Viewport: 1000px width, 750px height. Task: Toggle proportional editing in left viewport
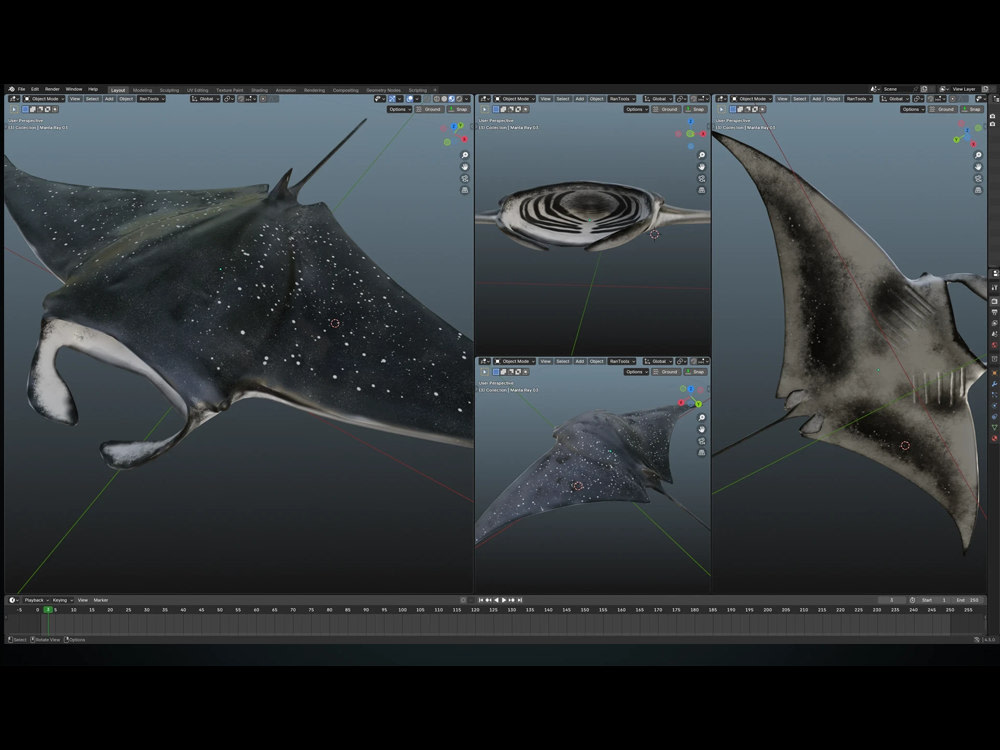pos(263,99)
